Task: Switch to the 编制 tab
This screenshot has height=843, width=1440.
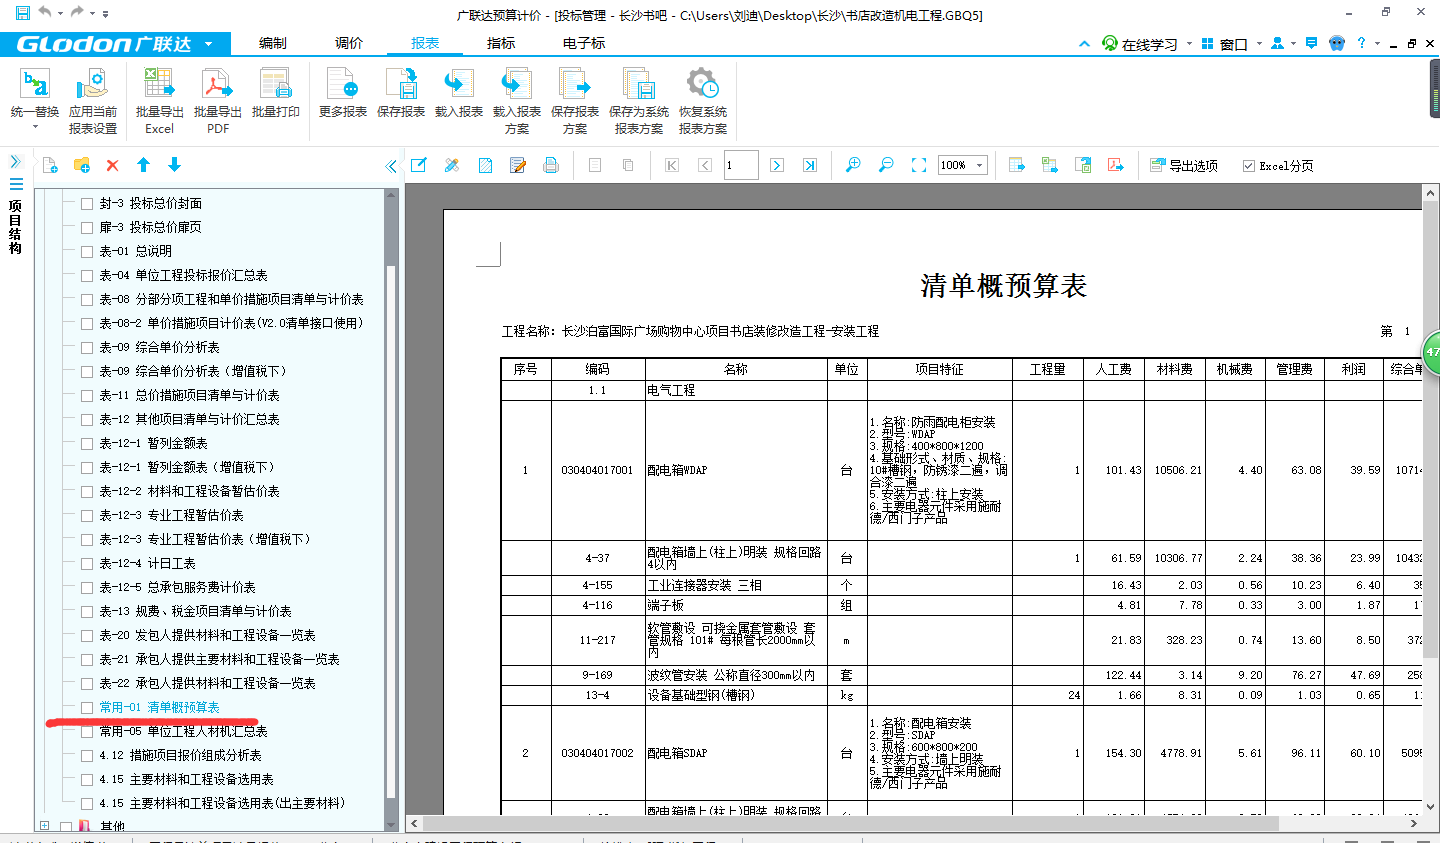Action: (273, 43)
